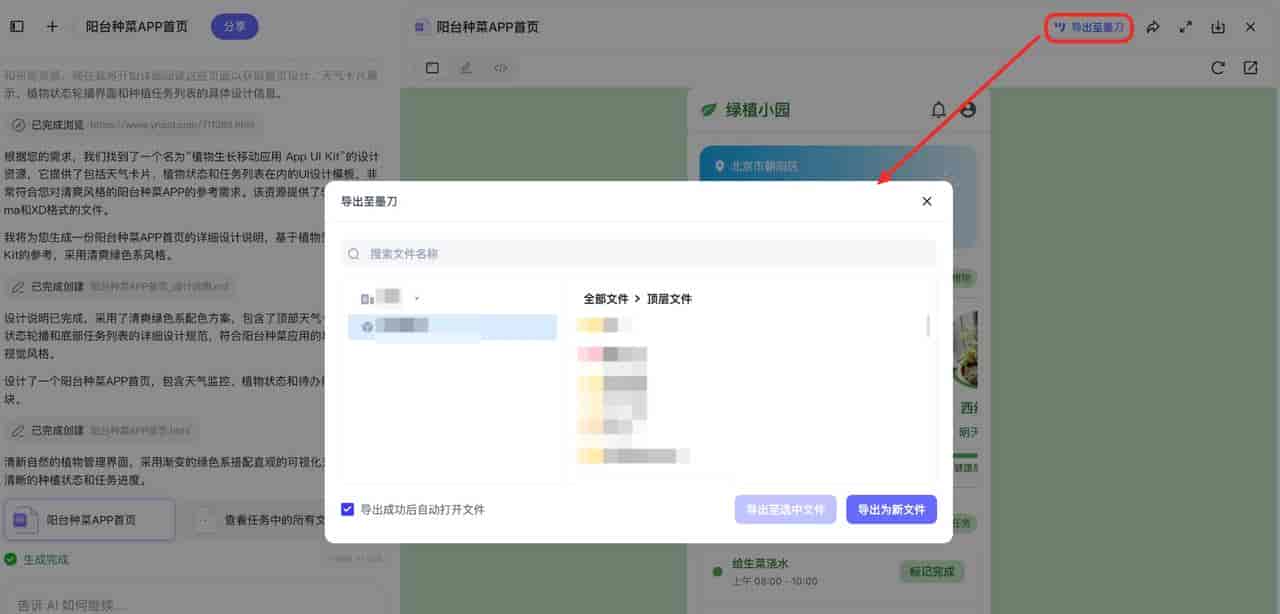1280x614 pixels.
Task: Open the 已完成浏览 step chip
Action: pos(135,125)
